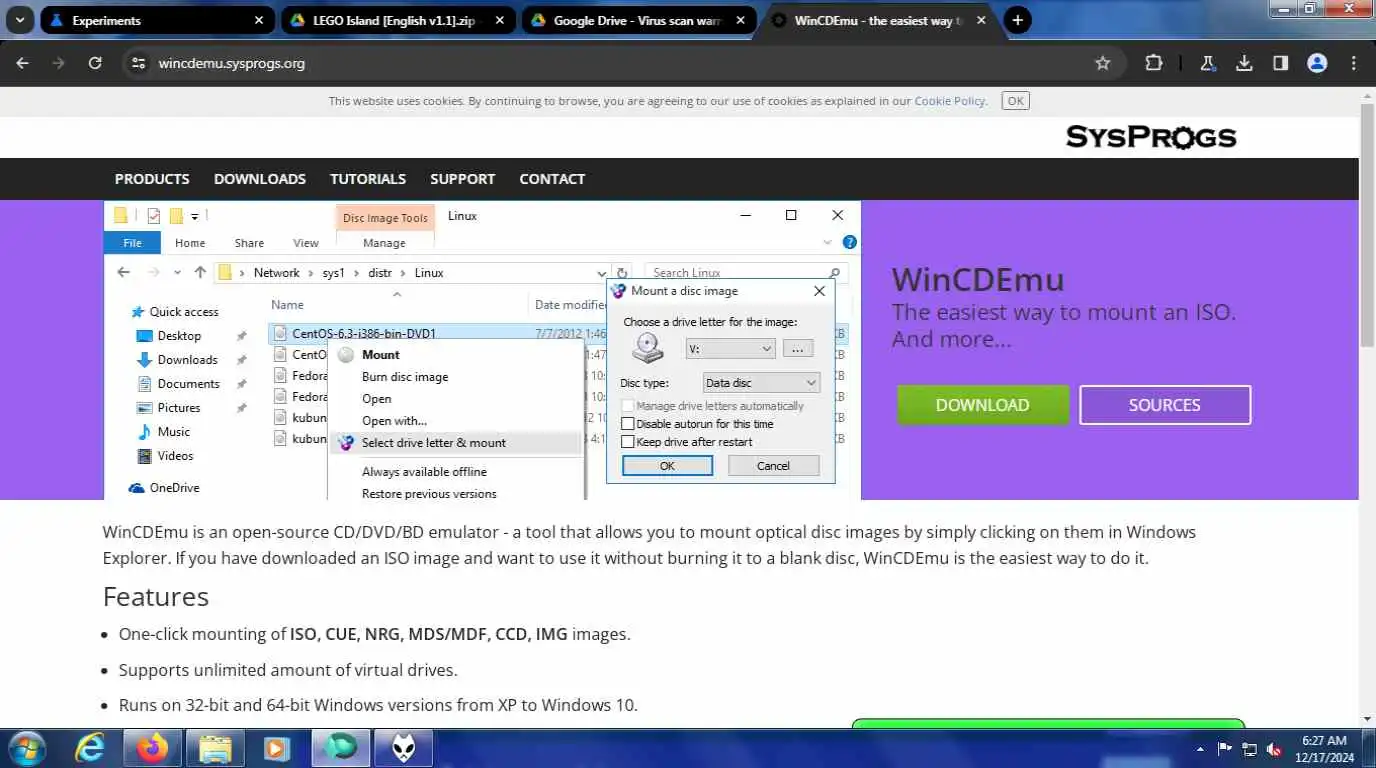This screenshot has height=768, width=1376.
Task: Click the volume speaker tray icon
Action: click(1274, 748)
